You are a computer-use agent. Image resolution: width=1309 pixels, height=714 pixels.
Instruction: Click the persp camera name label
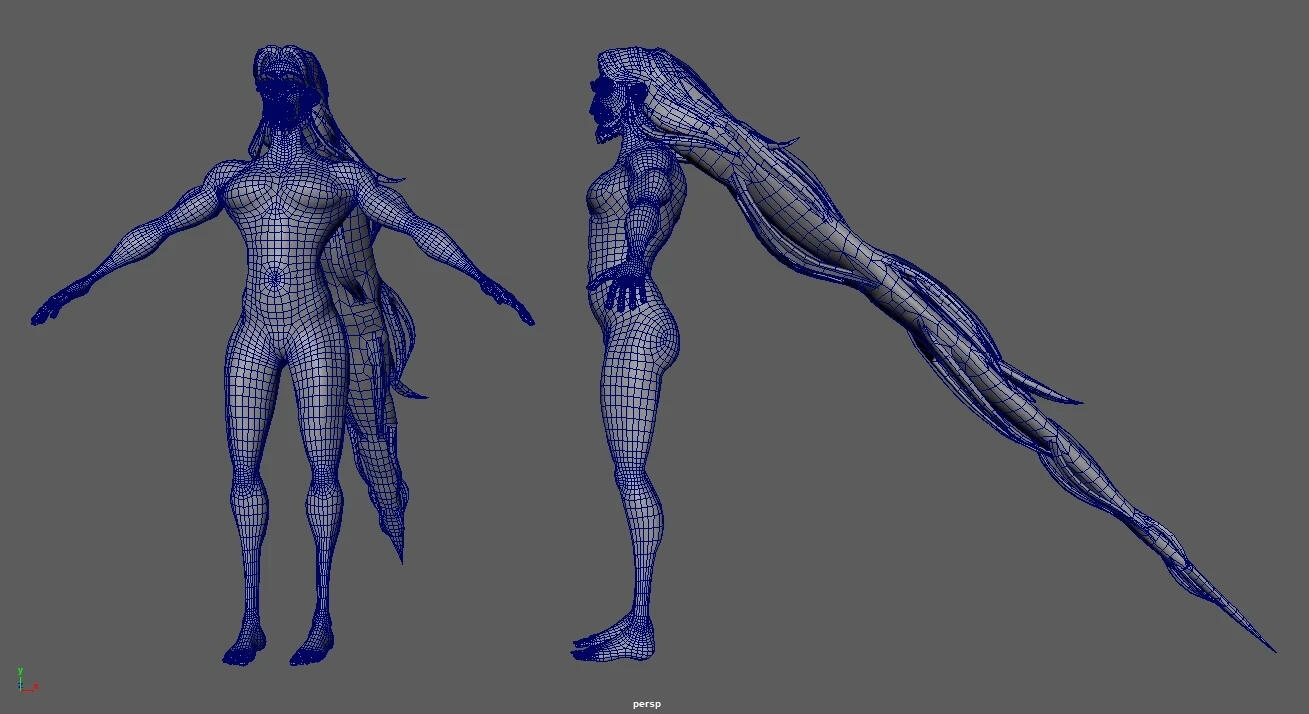(x=647, y=704)
